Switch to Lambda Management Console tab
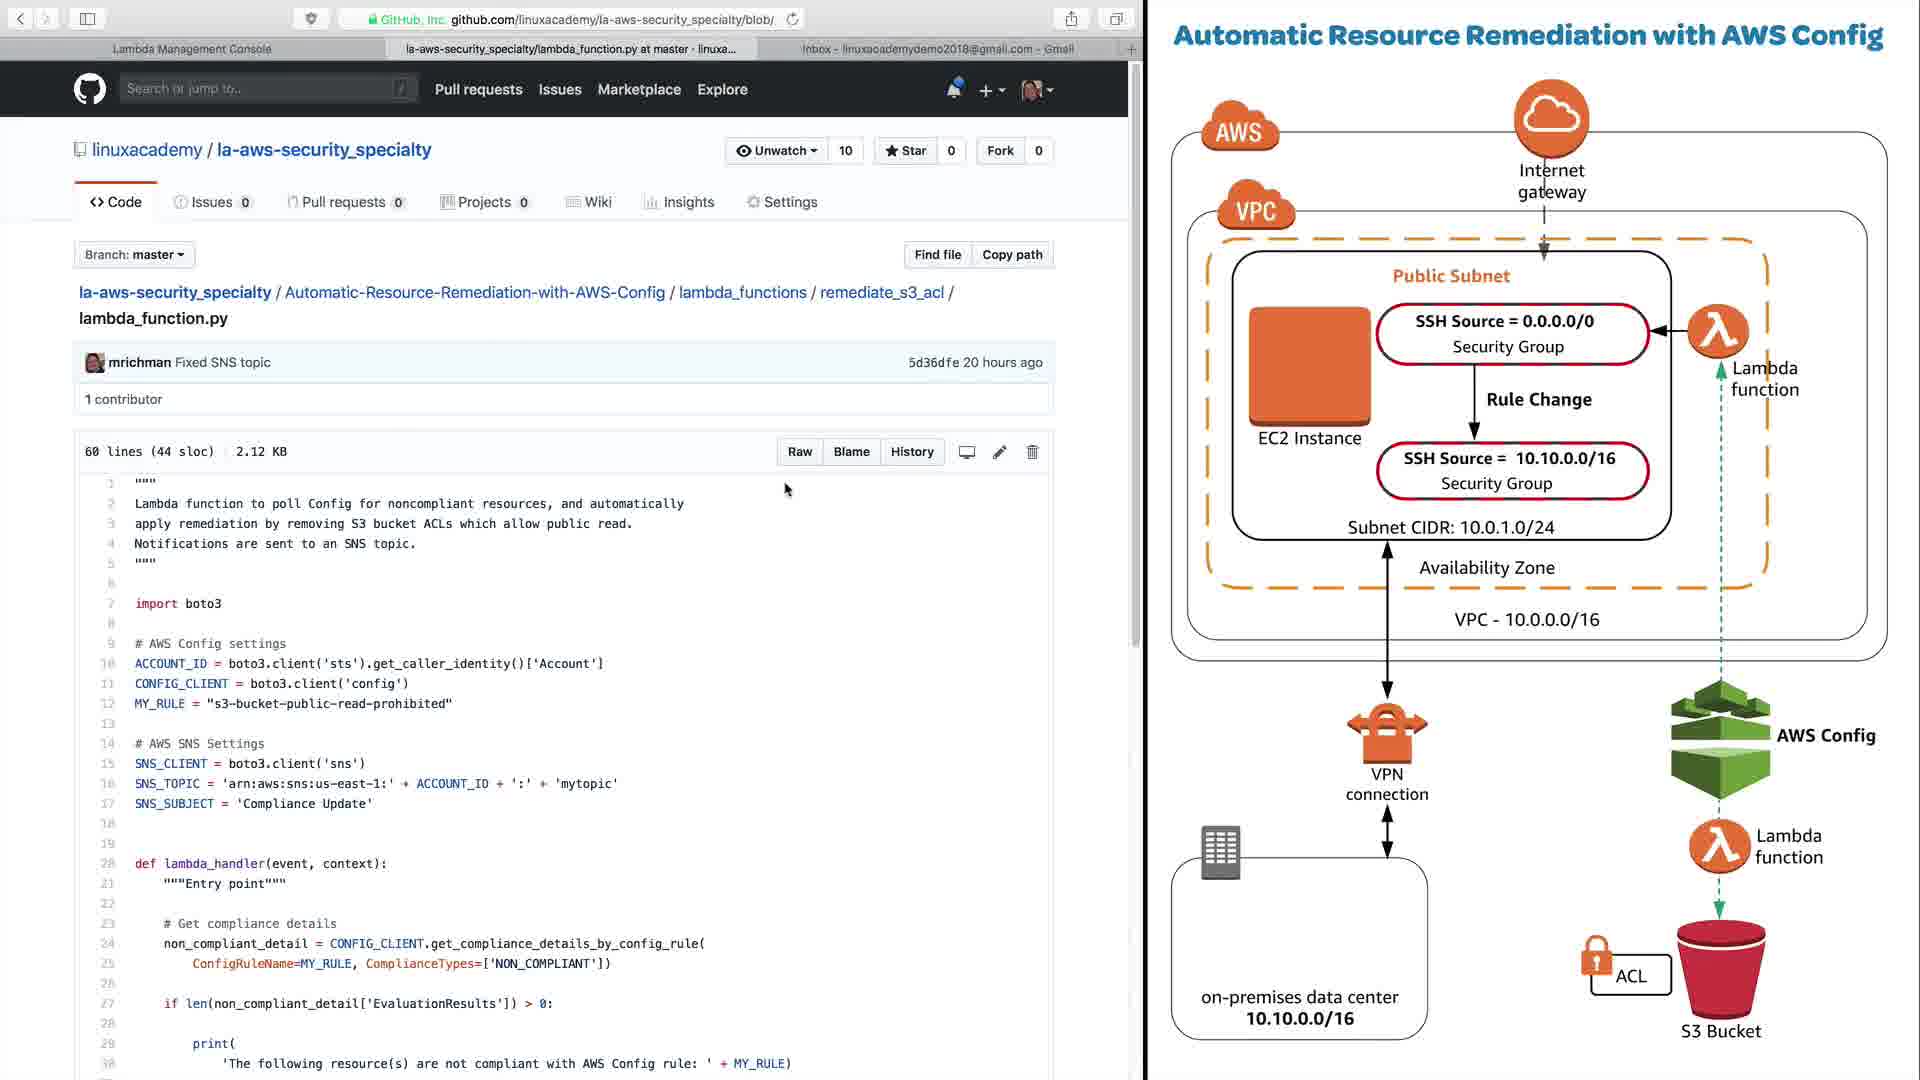The width and height of the screenshot is (1920, 1080). point(192,49)
